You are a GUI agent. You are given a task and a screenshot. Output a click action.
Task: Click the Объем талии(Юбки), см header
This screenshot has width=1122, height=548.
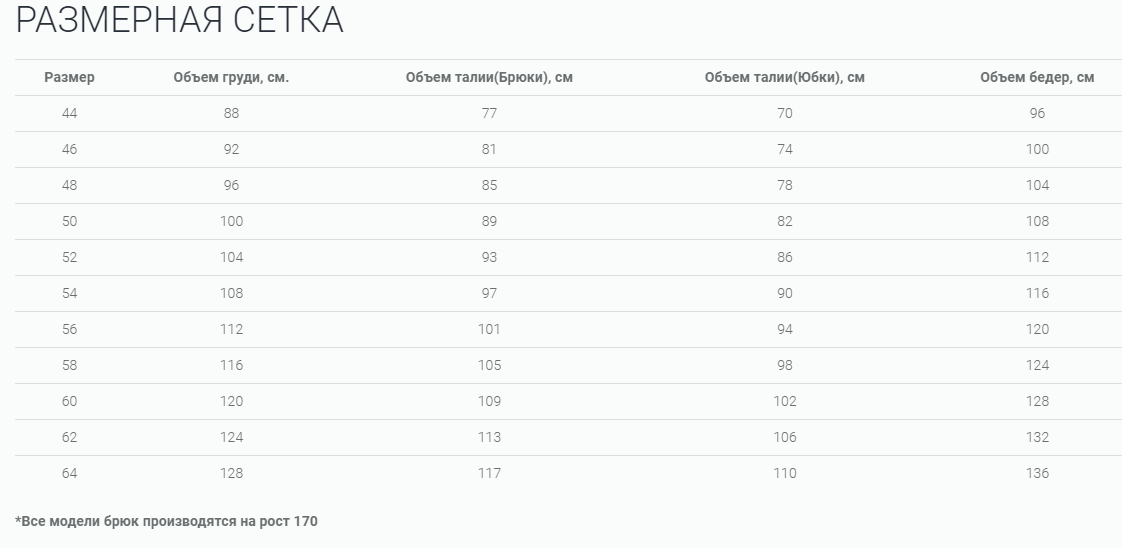click(784, 78)
